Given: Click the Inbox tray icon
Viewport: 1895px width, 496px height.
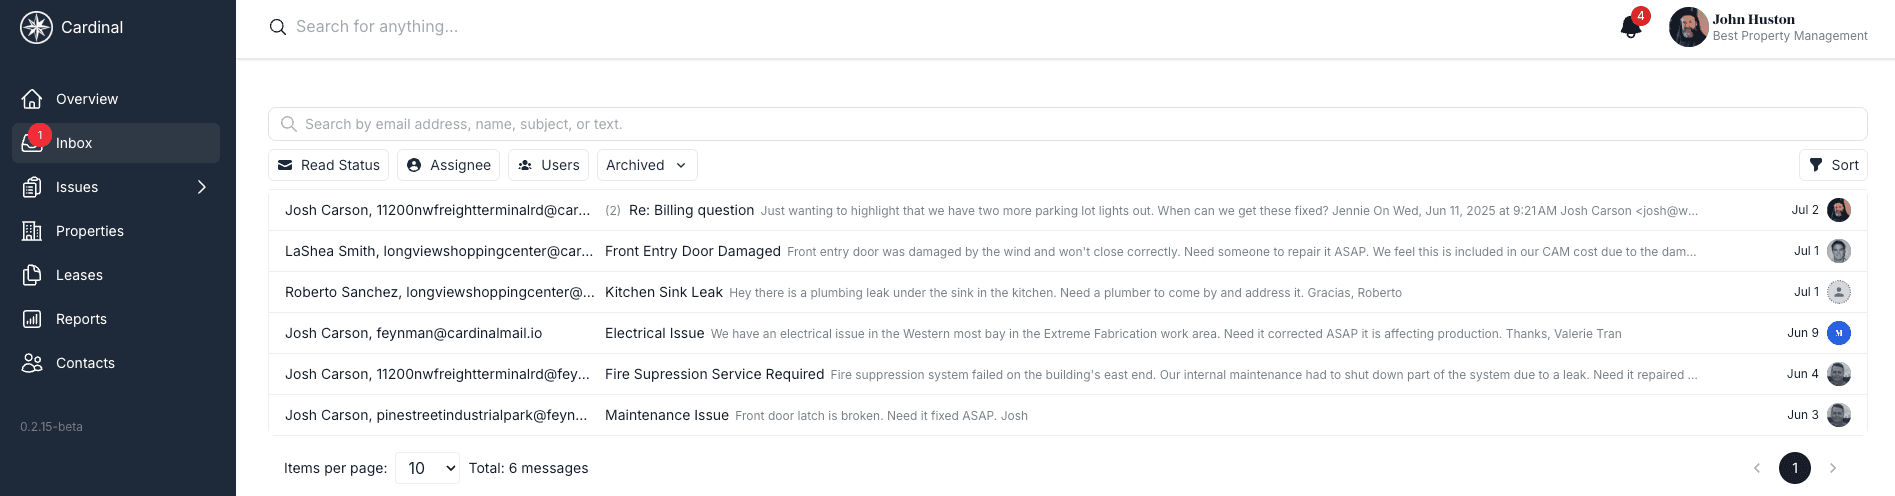Looking at the screenshot, I should [x=32, y=143].
